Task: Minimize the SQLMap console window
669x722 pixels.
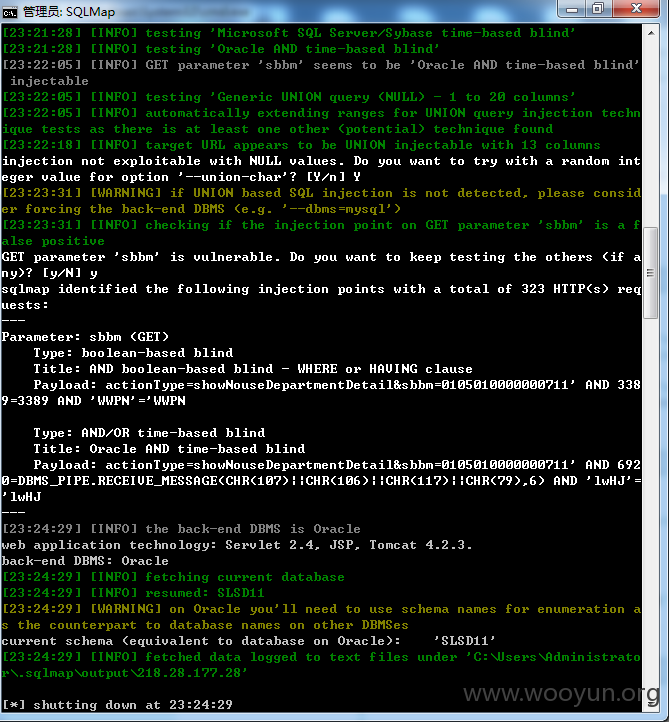Action: coord(572,9)
